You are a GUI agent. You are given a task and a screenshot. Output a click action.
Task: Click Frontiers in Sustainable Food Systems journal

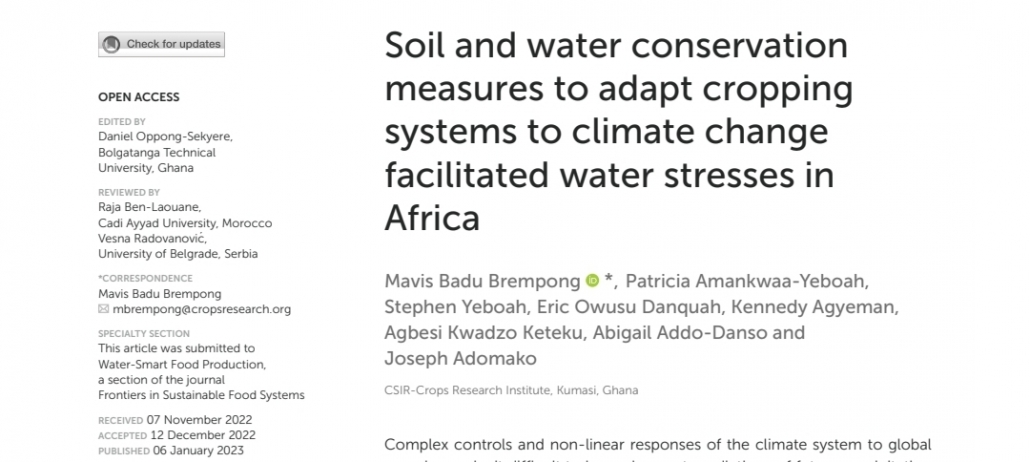coord(202,395)
